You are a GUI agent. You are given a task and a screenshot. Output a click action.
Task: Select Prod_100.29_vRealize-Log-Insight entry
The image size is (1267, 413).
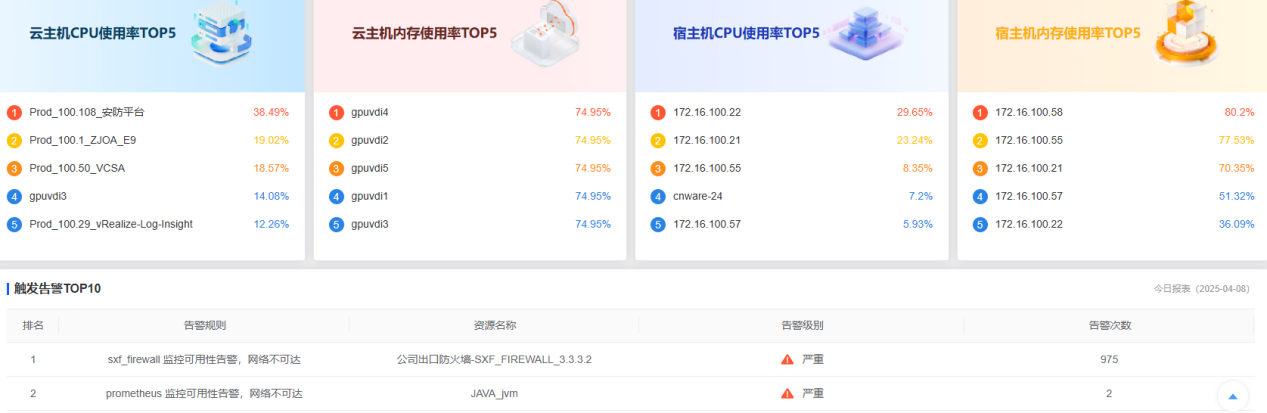coord(111,224)
